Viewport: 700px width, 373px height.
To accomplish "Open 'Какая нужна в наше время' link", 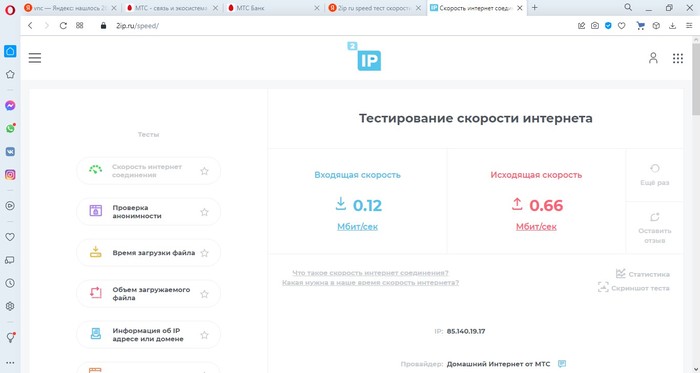I will coord(370,283).
